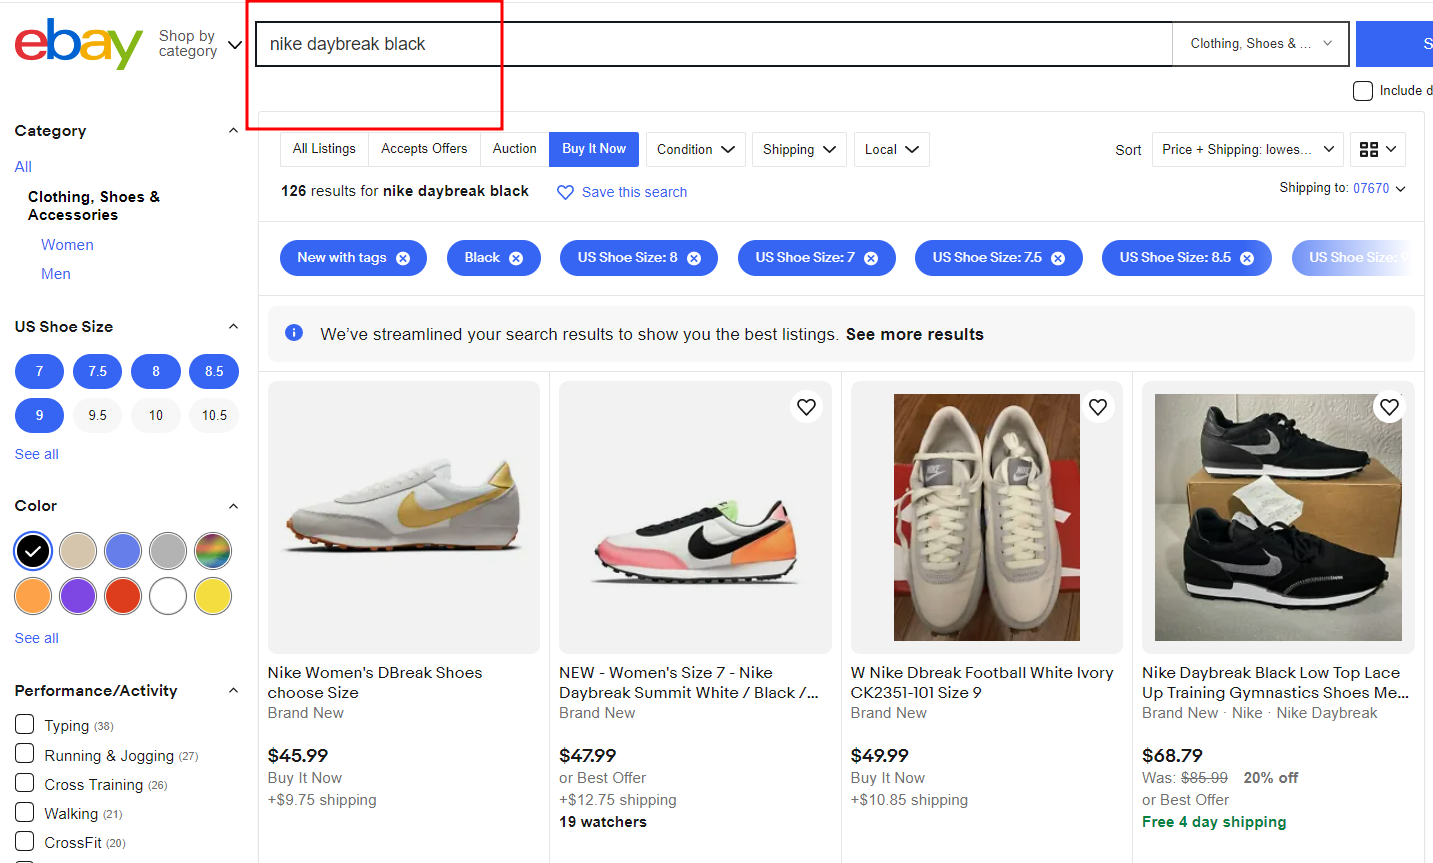1433x863 pixels.
Task: Enable the Cross Training filter
Action: coord(25,783)
